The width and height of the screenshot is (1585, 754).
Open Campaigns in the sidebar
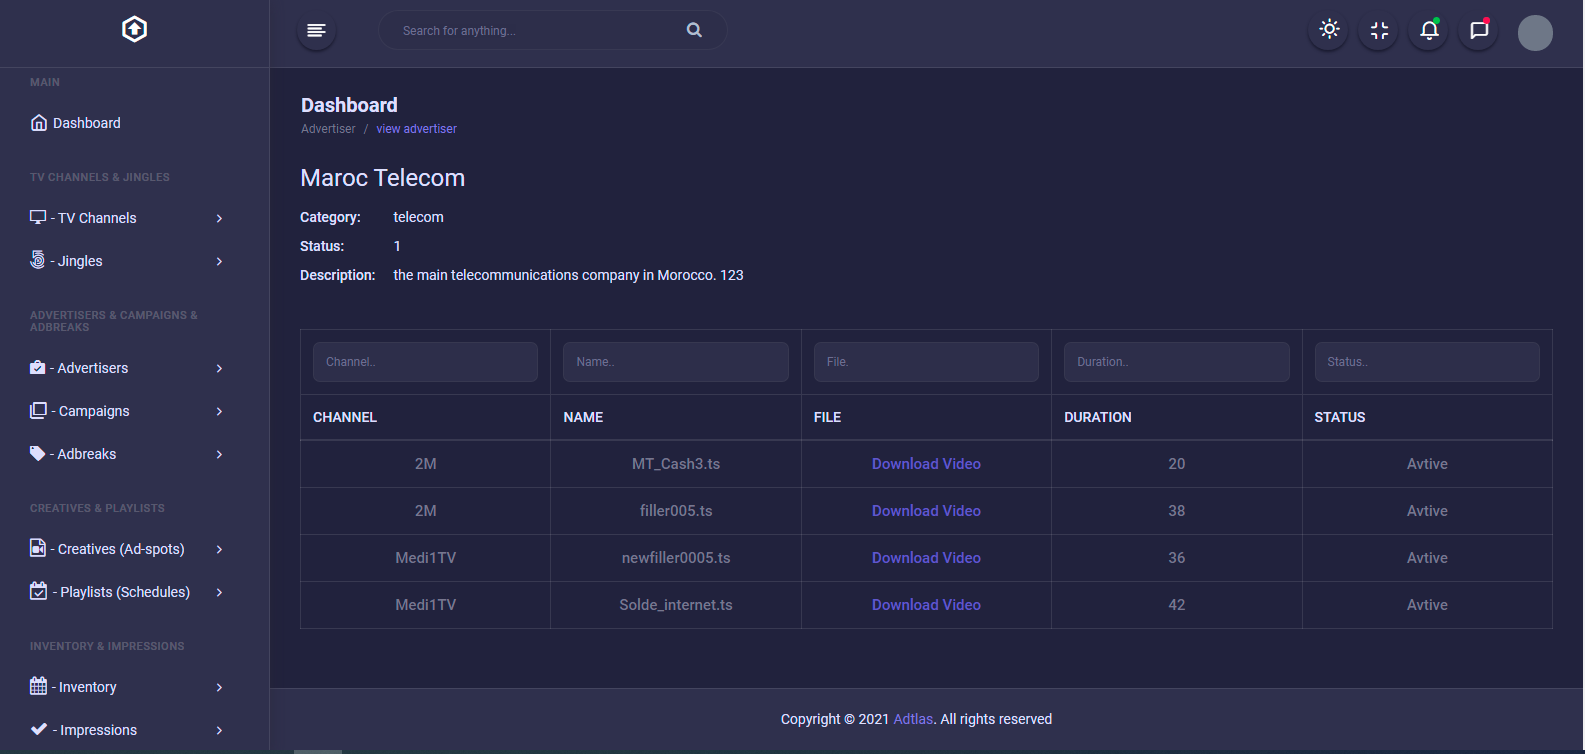tap(94, 411)
